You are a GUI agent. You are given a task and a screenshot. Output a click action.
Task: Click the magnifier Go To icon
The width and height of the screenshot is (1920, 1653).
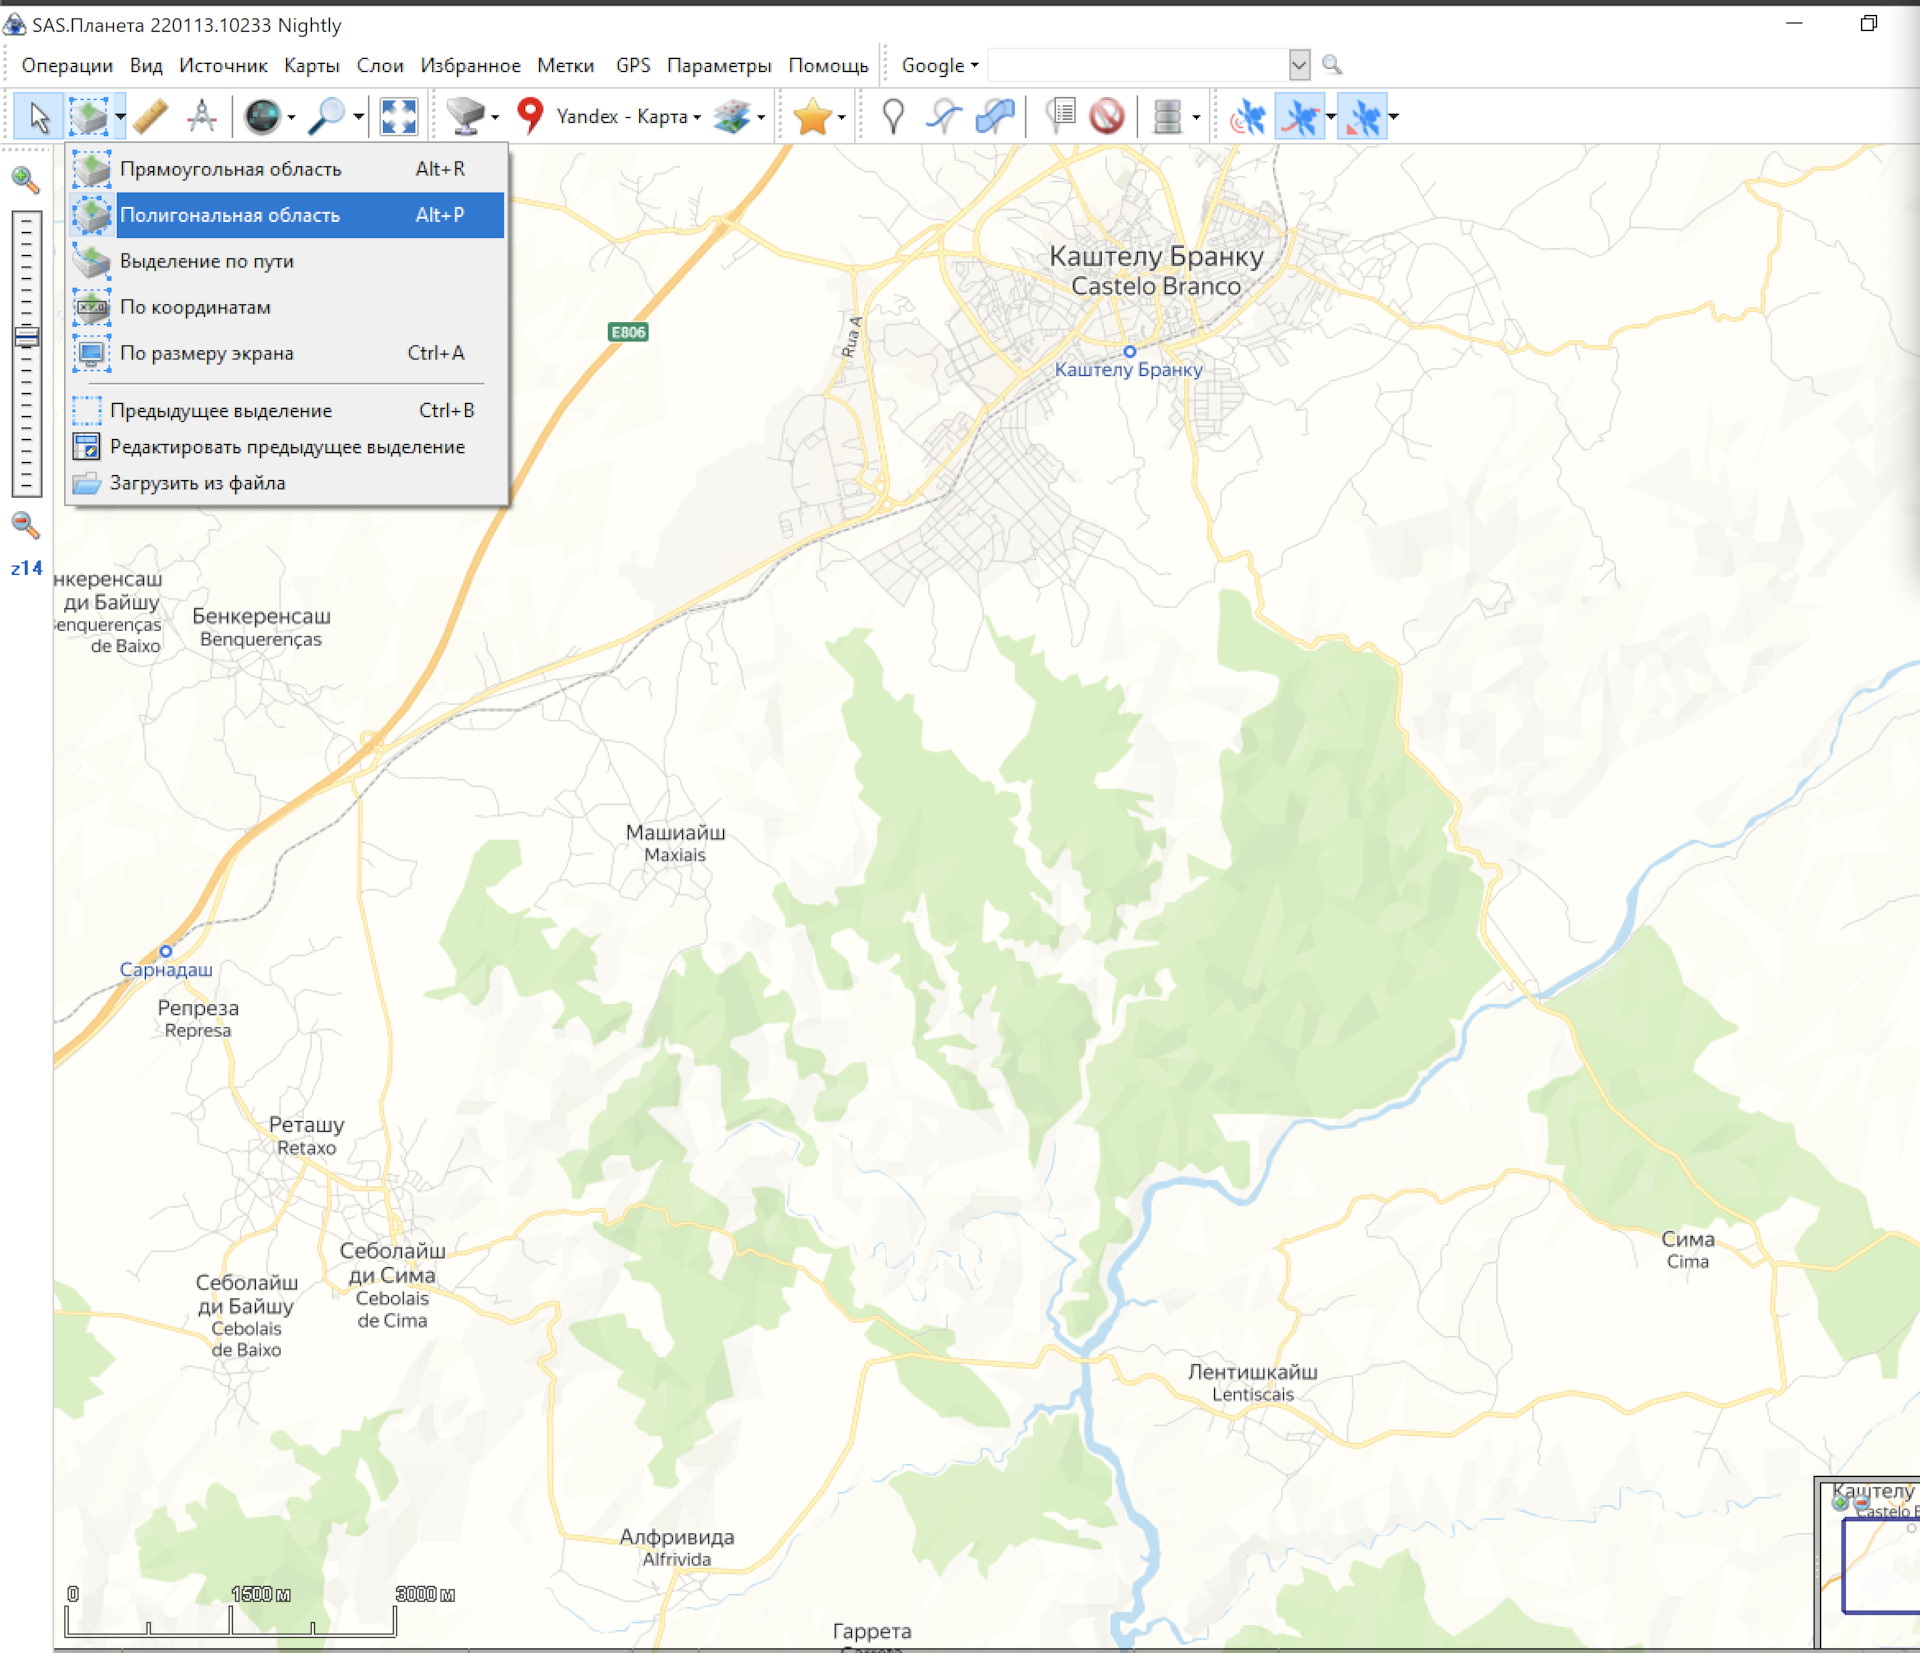[x=326, y=117]
